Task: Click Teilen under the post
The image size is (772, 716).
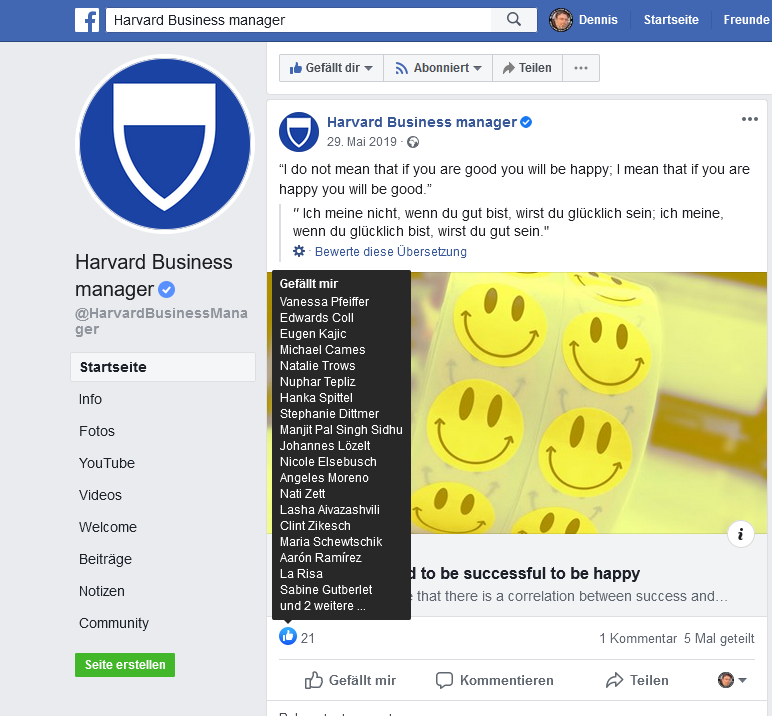Action: tap(637, 680)
